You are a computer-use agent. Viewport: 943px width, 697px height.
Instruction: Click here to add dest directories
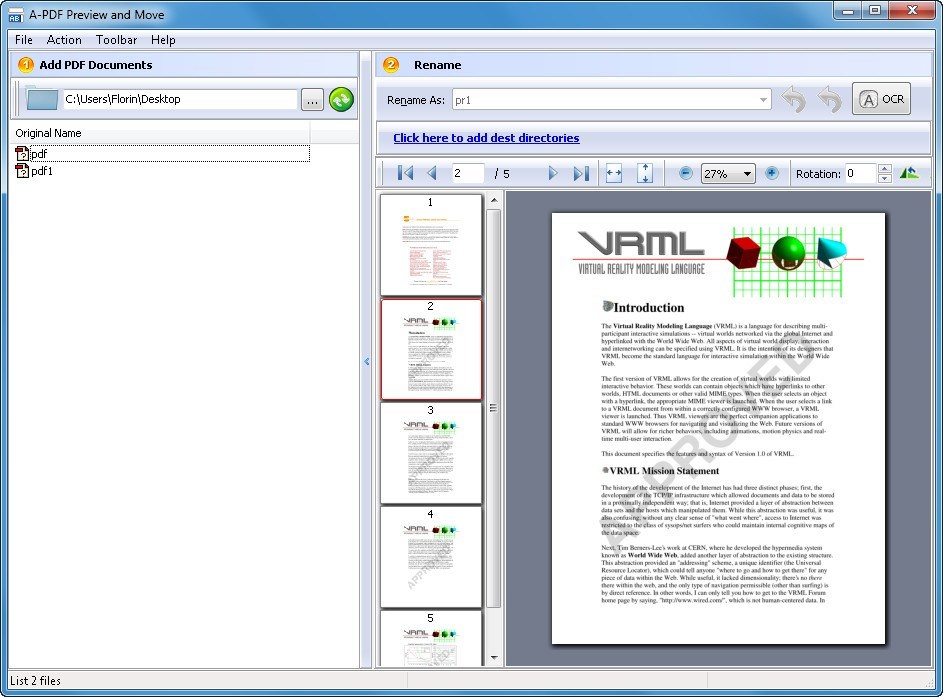point(486,138)
